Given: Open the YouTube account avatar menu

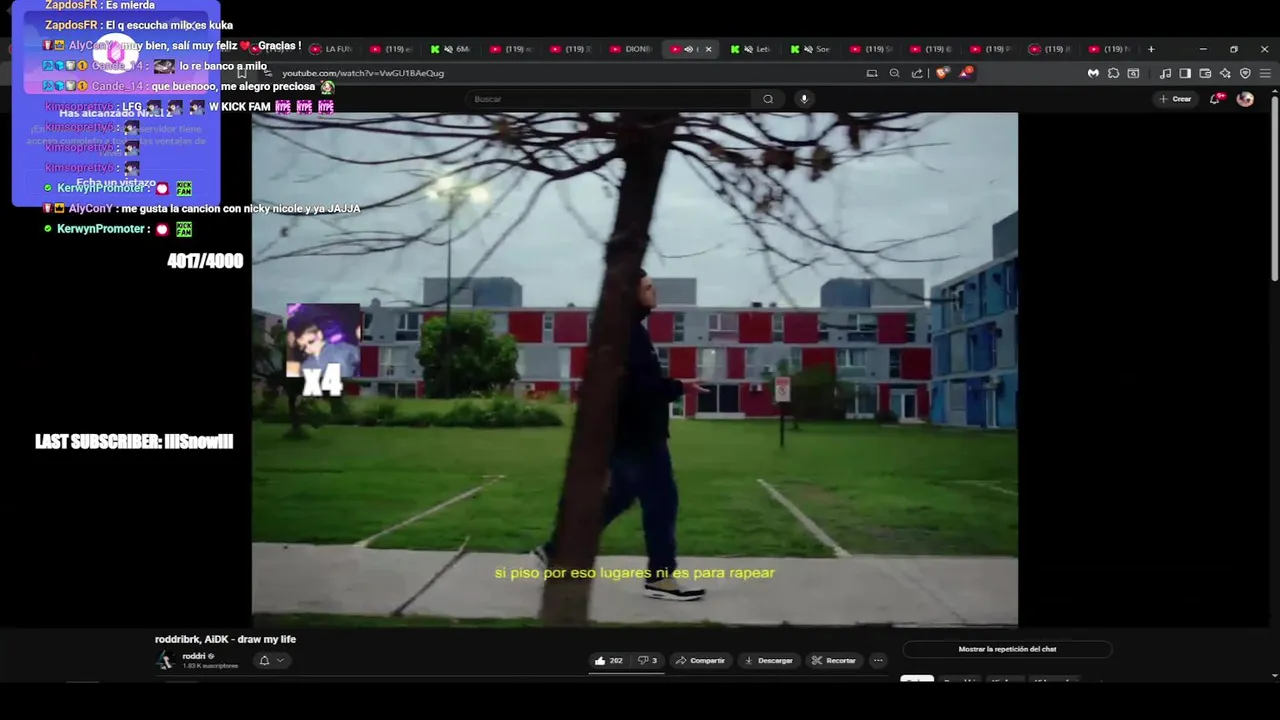Looking at the screenshot, I should coord(1245,99).
